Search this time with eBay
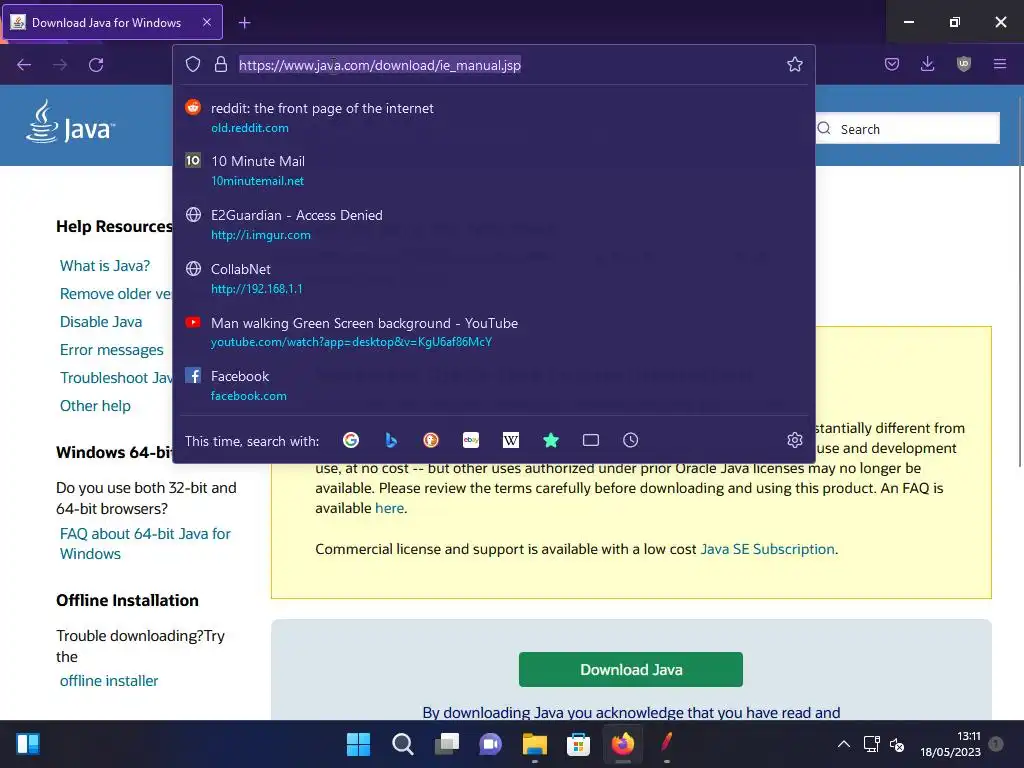 pos(471,440)
